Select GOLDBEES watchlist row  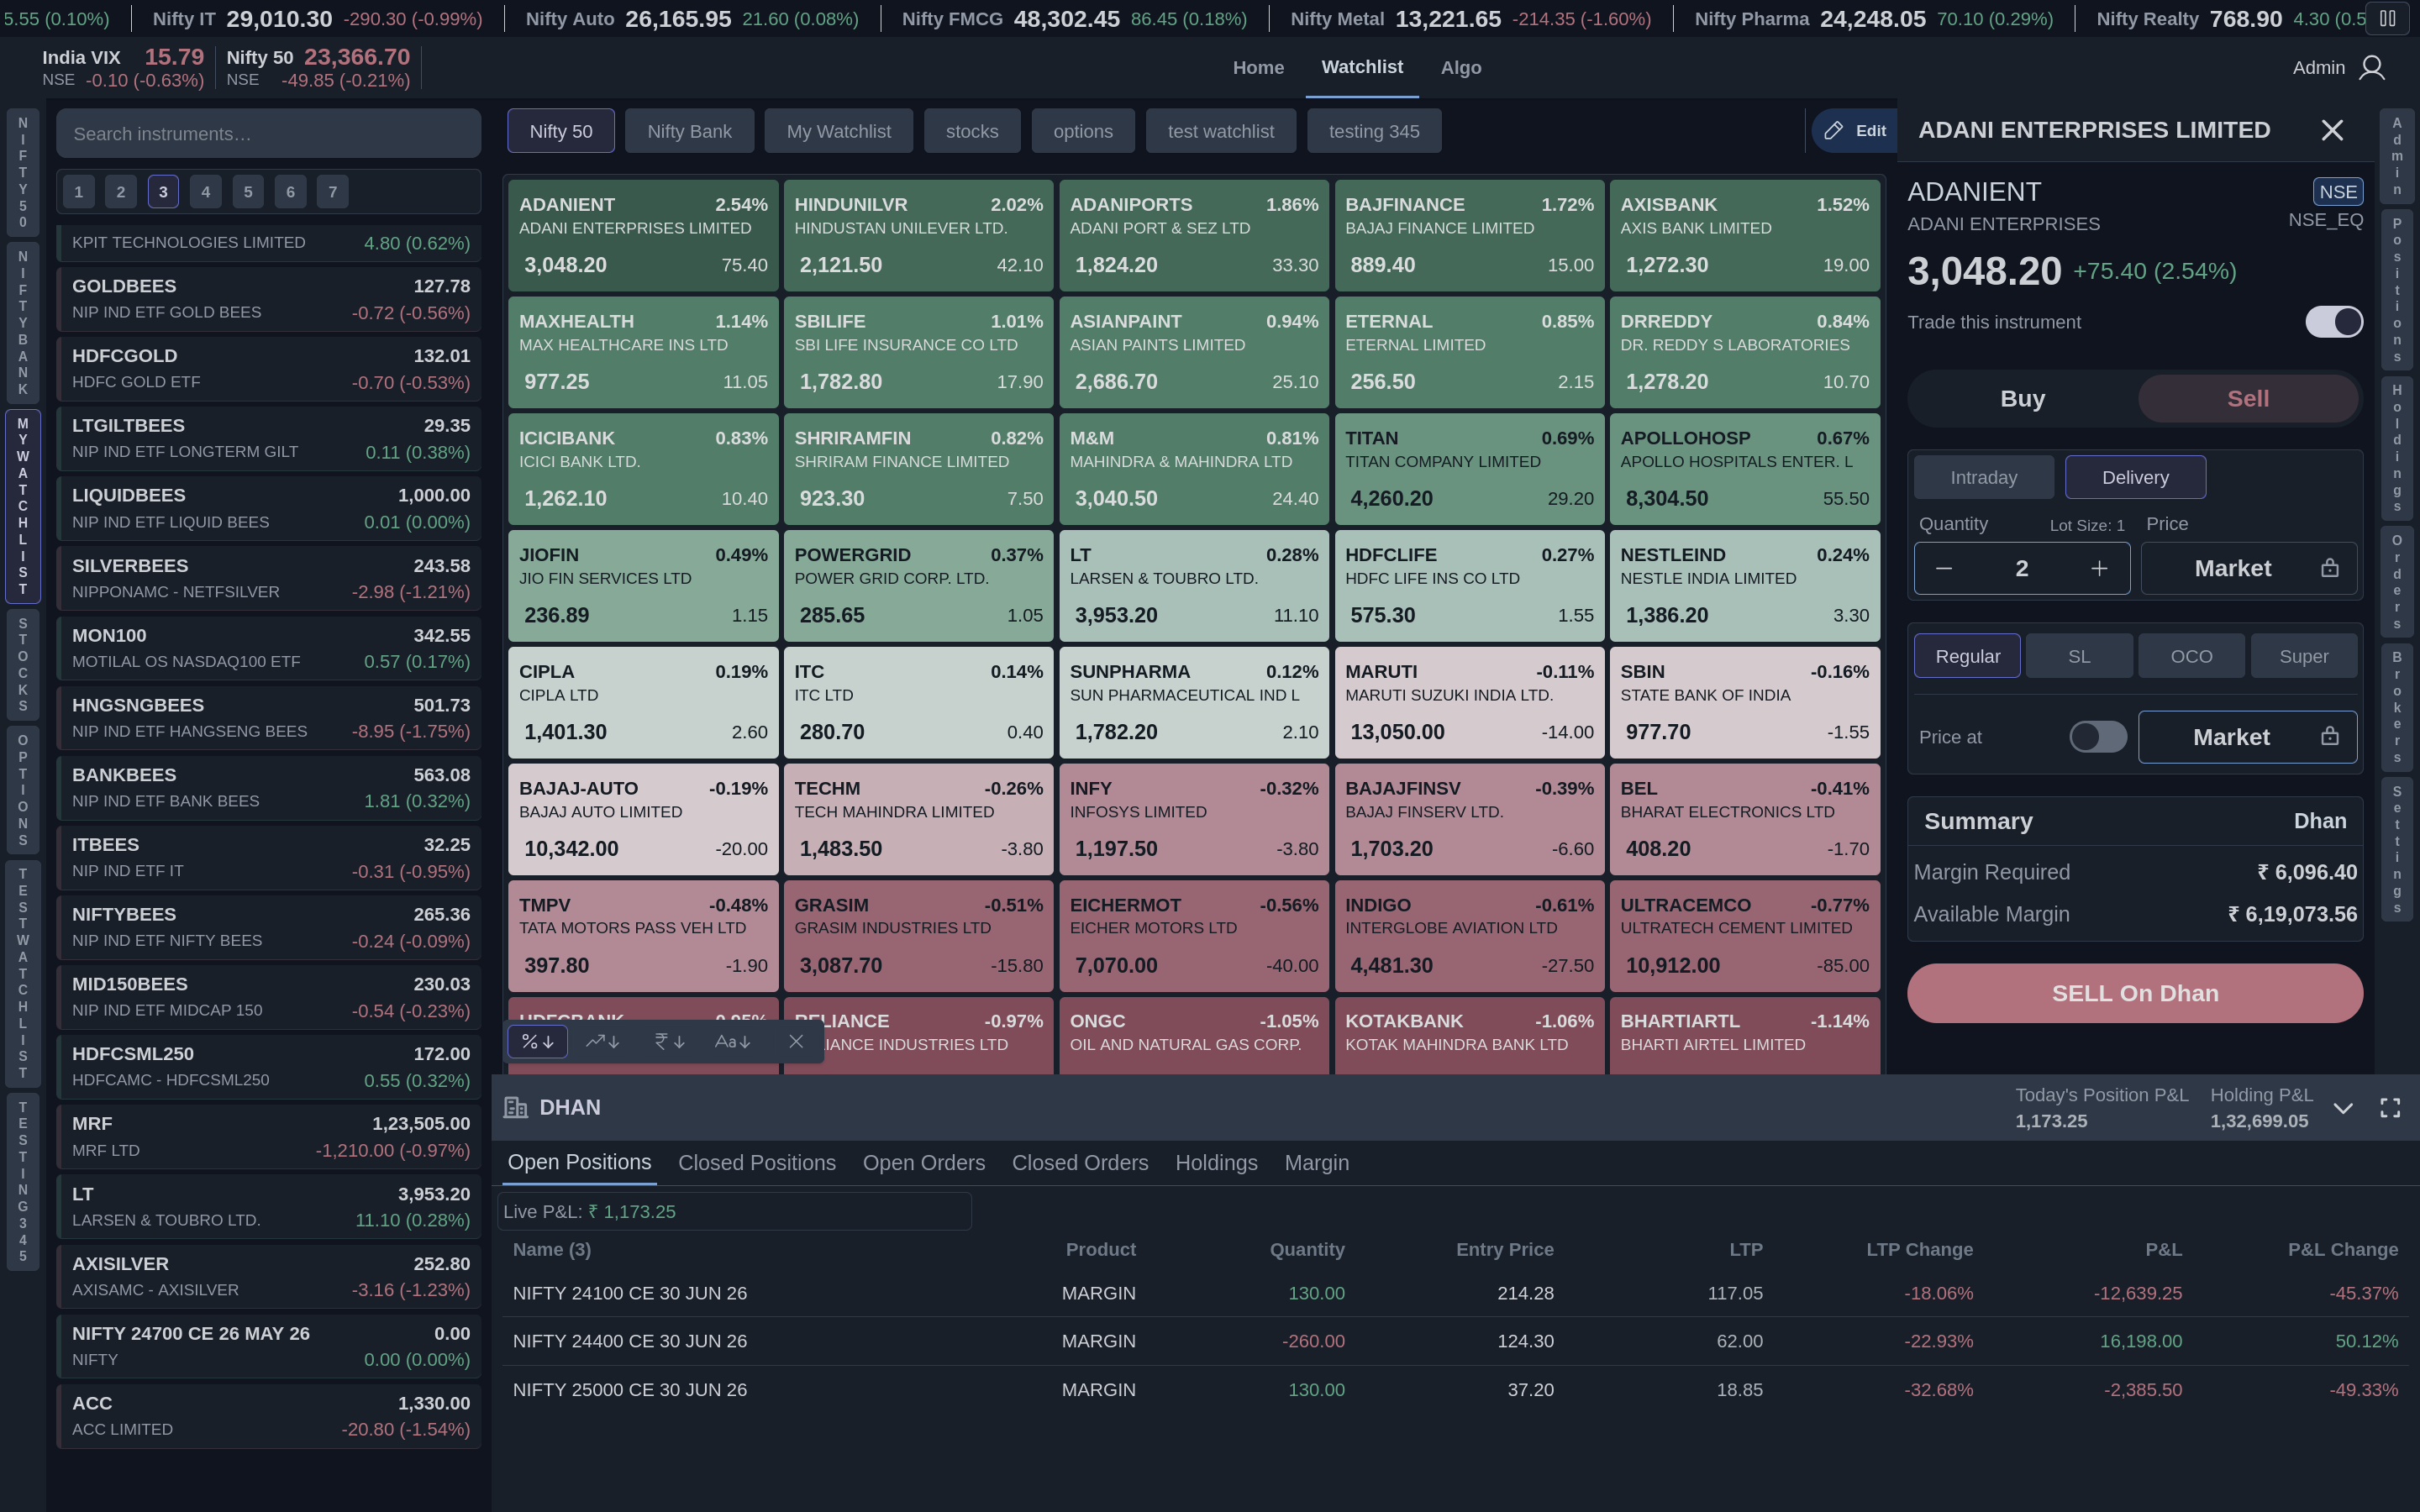coord(269,299)
